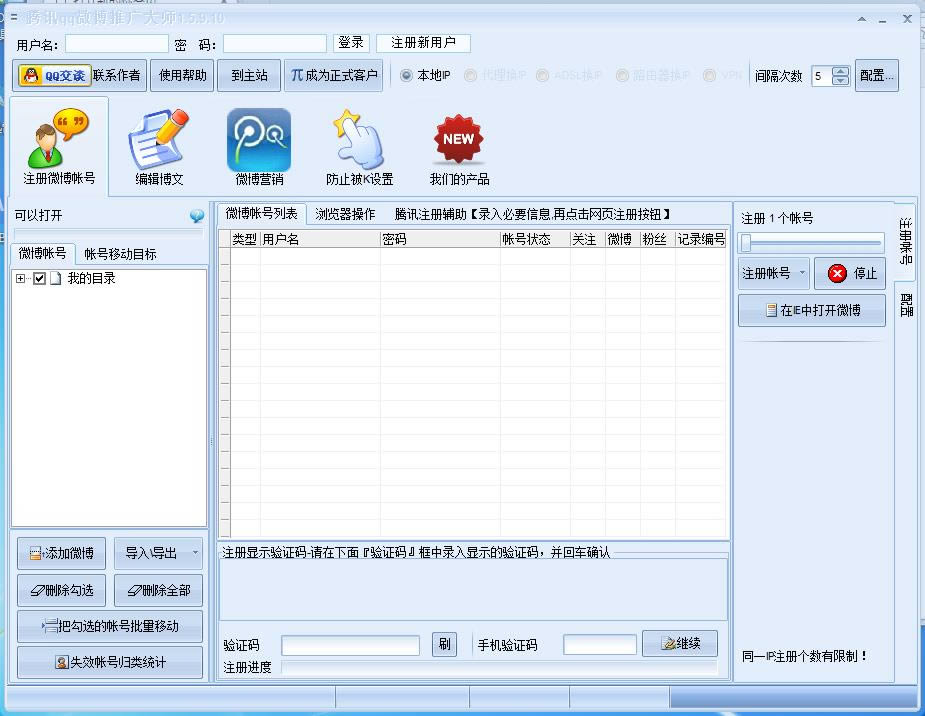
Task: Focus the 手机验证码 input field
Action: click(600, 645)
